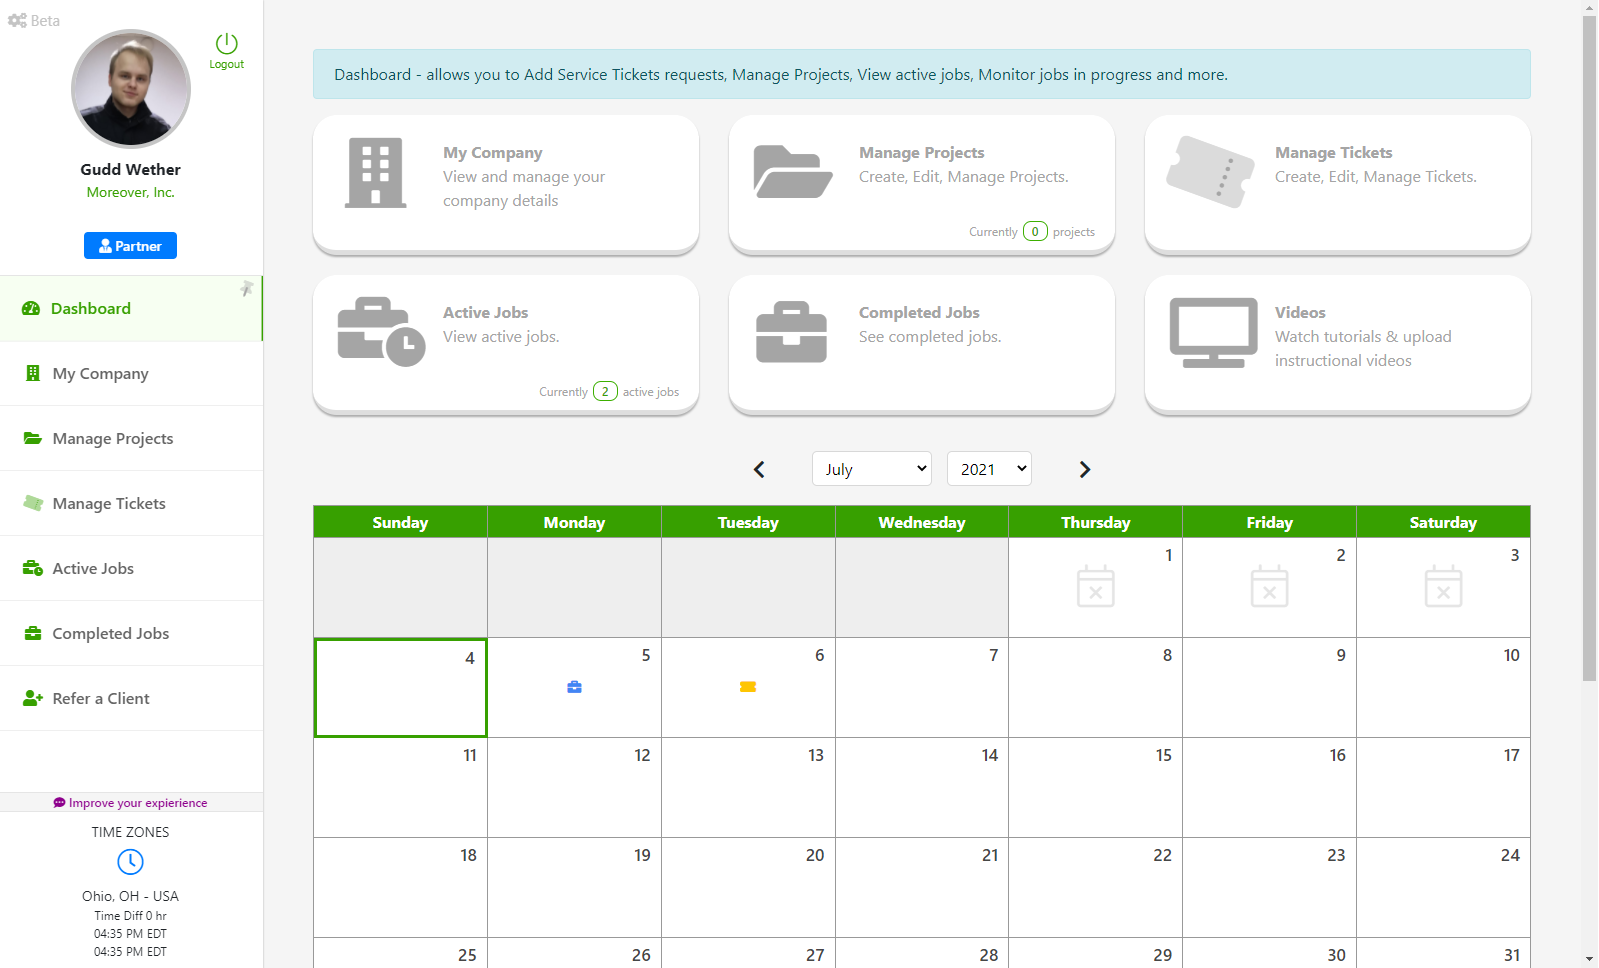This screenshot has width=1599, height=968.
Task: Click the Videos monitor icon
Action: pyautogui.click(x=1213, y=333)
